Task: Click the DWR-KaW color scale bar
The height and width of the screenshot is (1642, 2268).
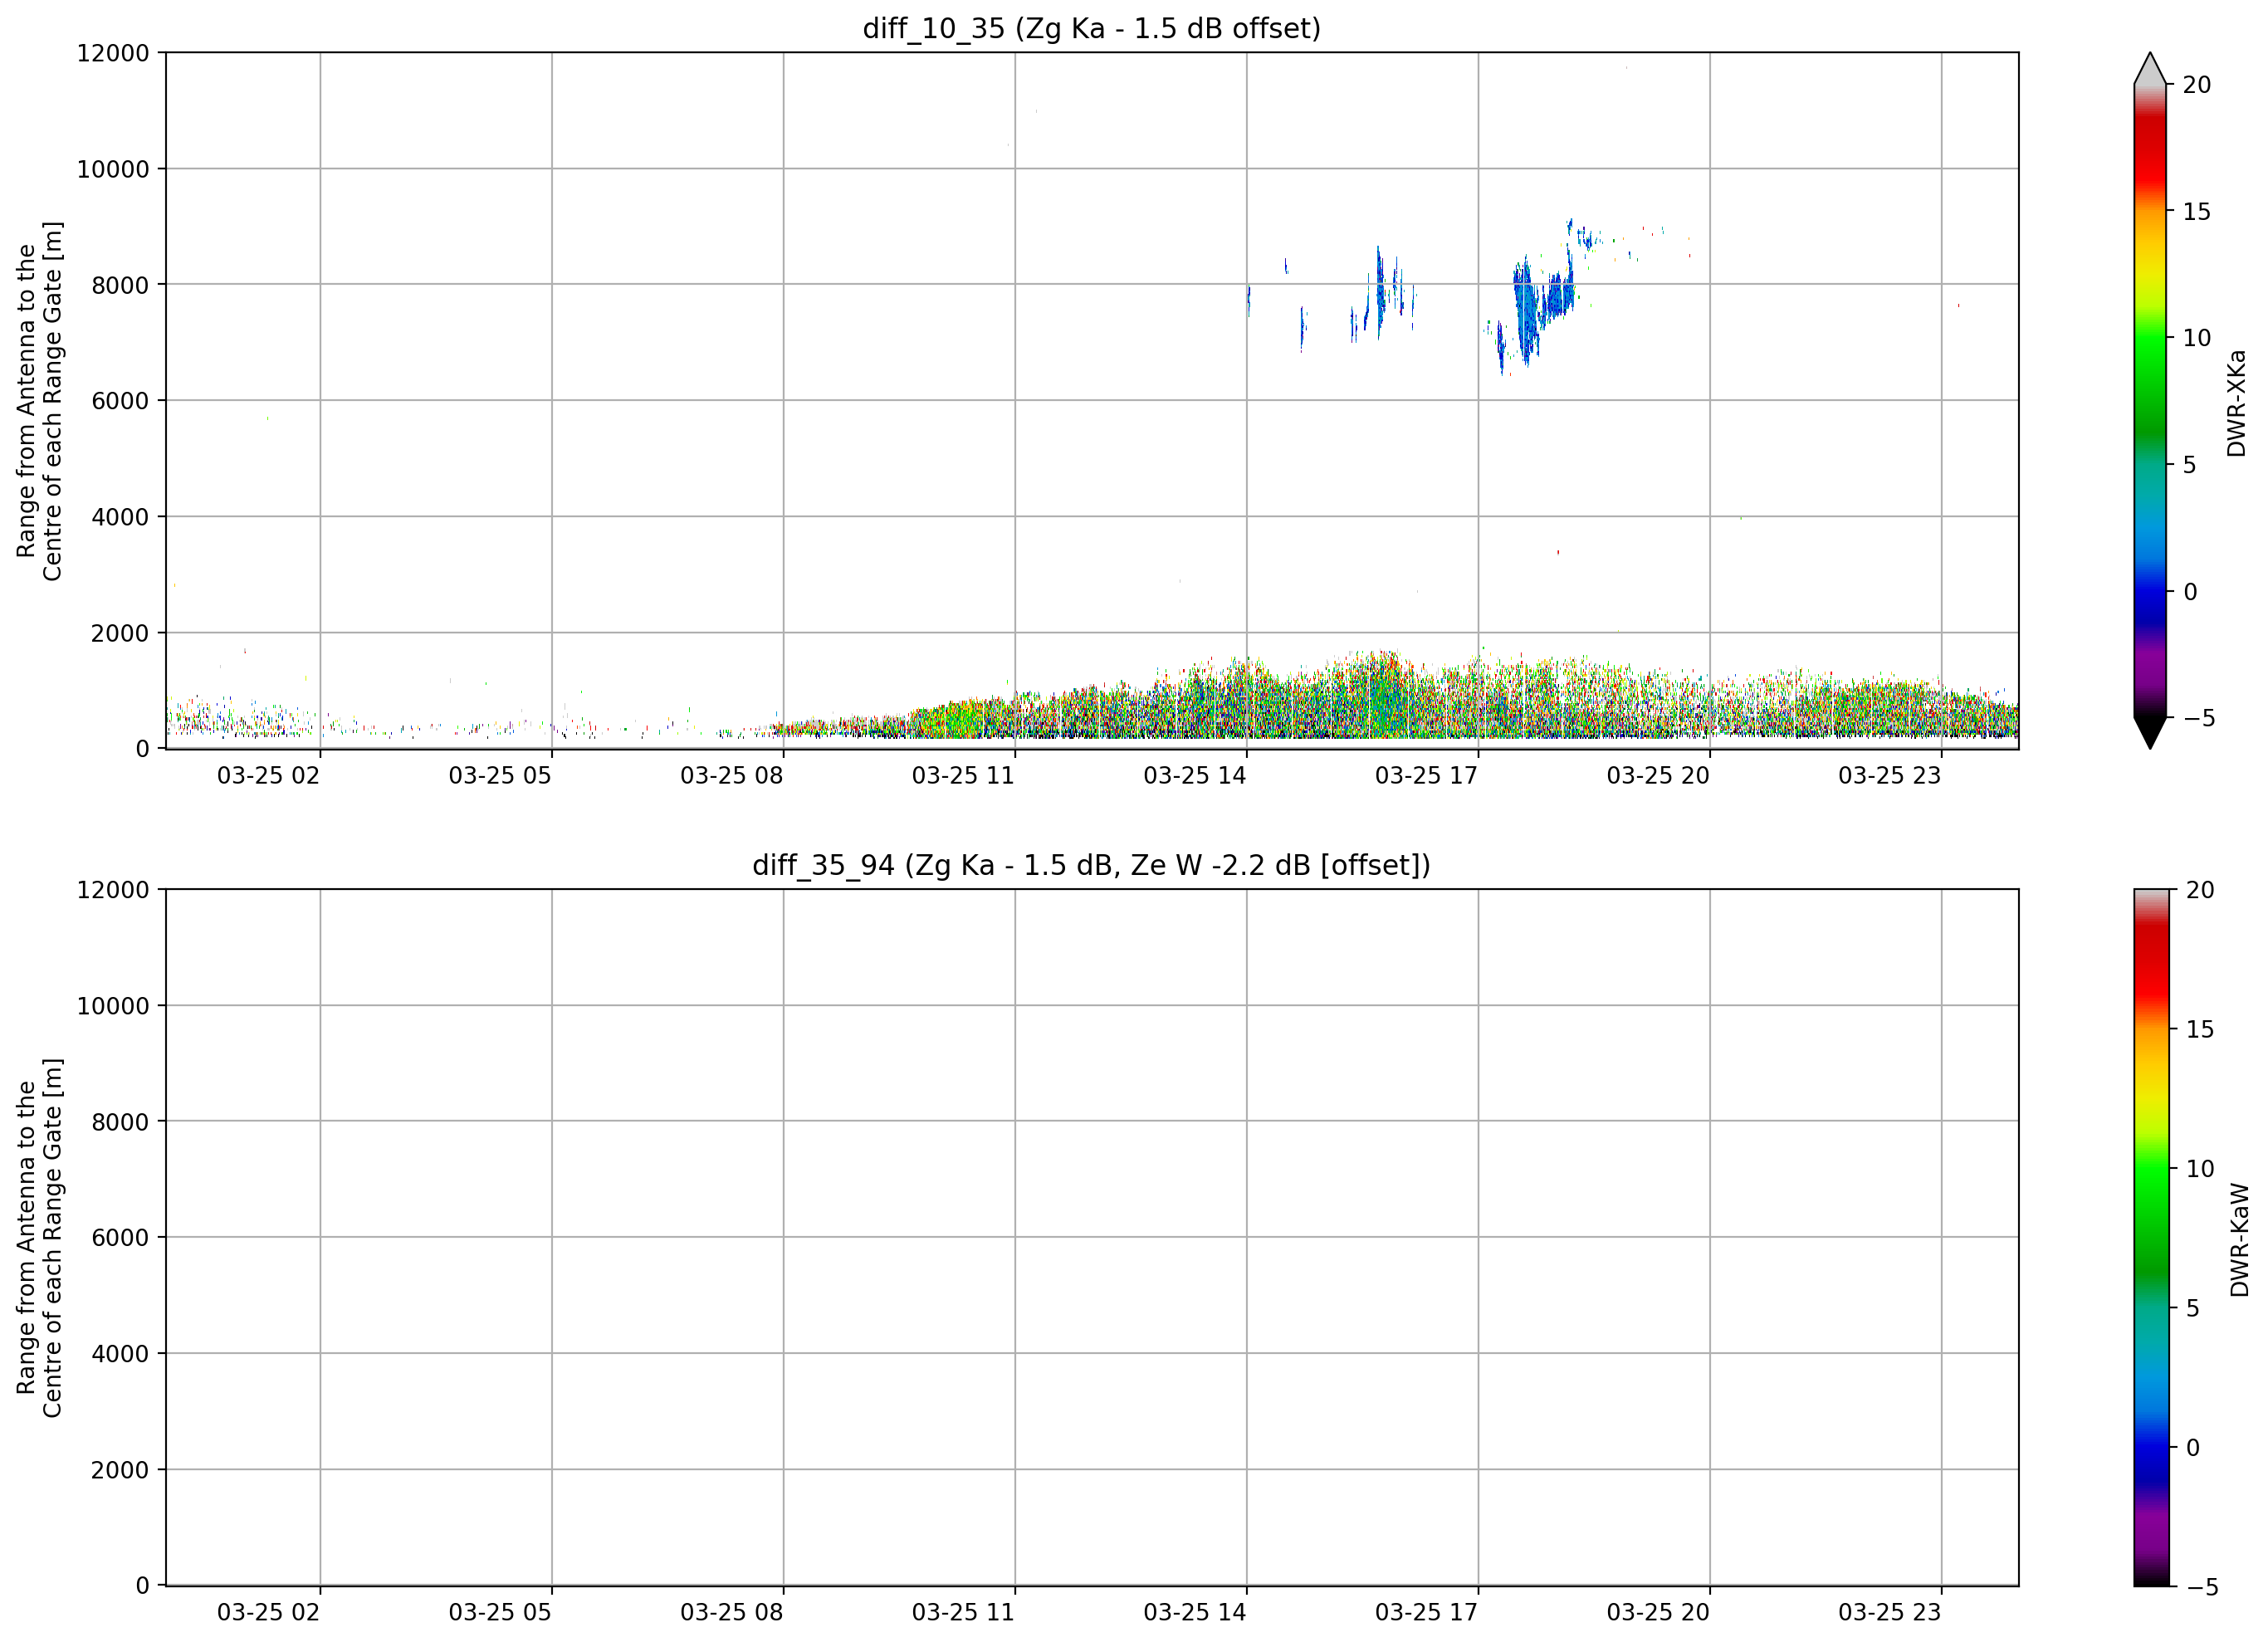Action: click(2152, 1238)
